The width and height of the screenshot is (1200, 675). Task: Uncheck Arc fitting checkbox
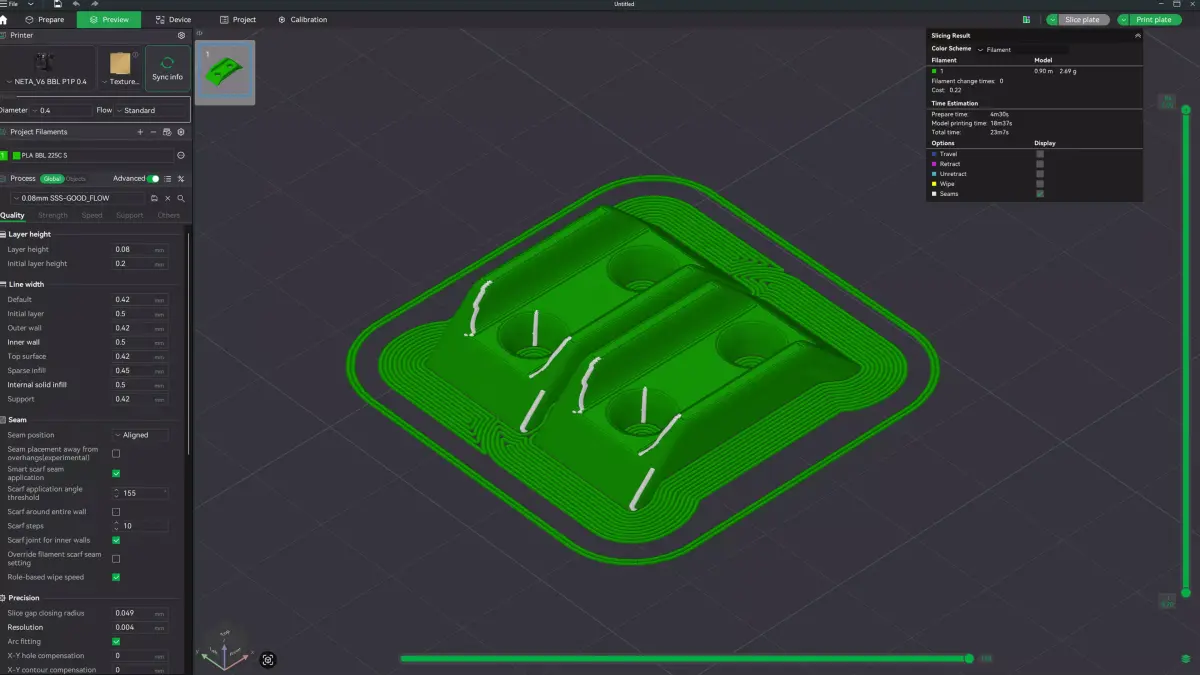[116, 641]
